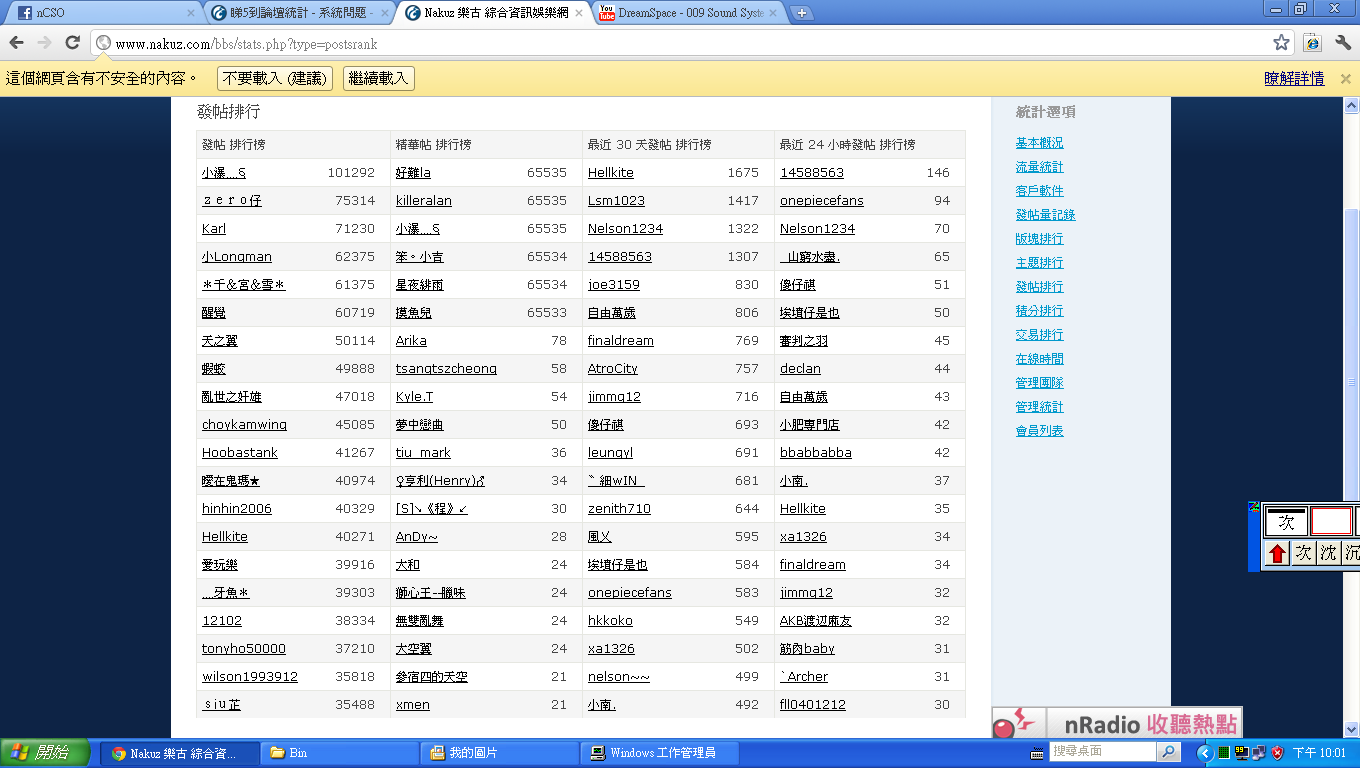Viewport: 1360px width, 768px height.
Task: Click the 繼續載入 button
Action: (x=378, y=78)
